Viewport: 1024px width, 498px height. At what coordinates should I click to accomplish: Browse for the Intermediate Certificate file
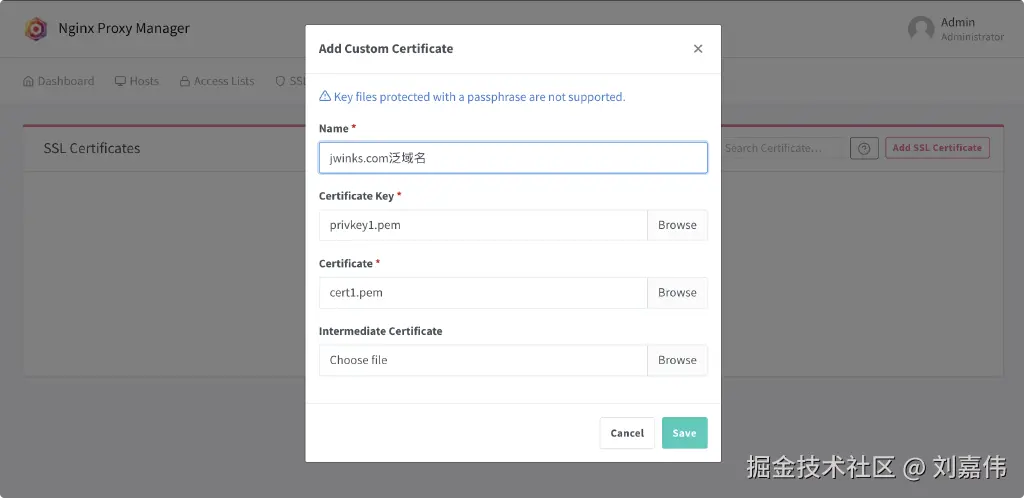click(x=677, y=360)
